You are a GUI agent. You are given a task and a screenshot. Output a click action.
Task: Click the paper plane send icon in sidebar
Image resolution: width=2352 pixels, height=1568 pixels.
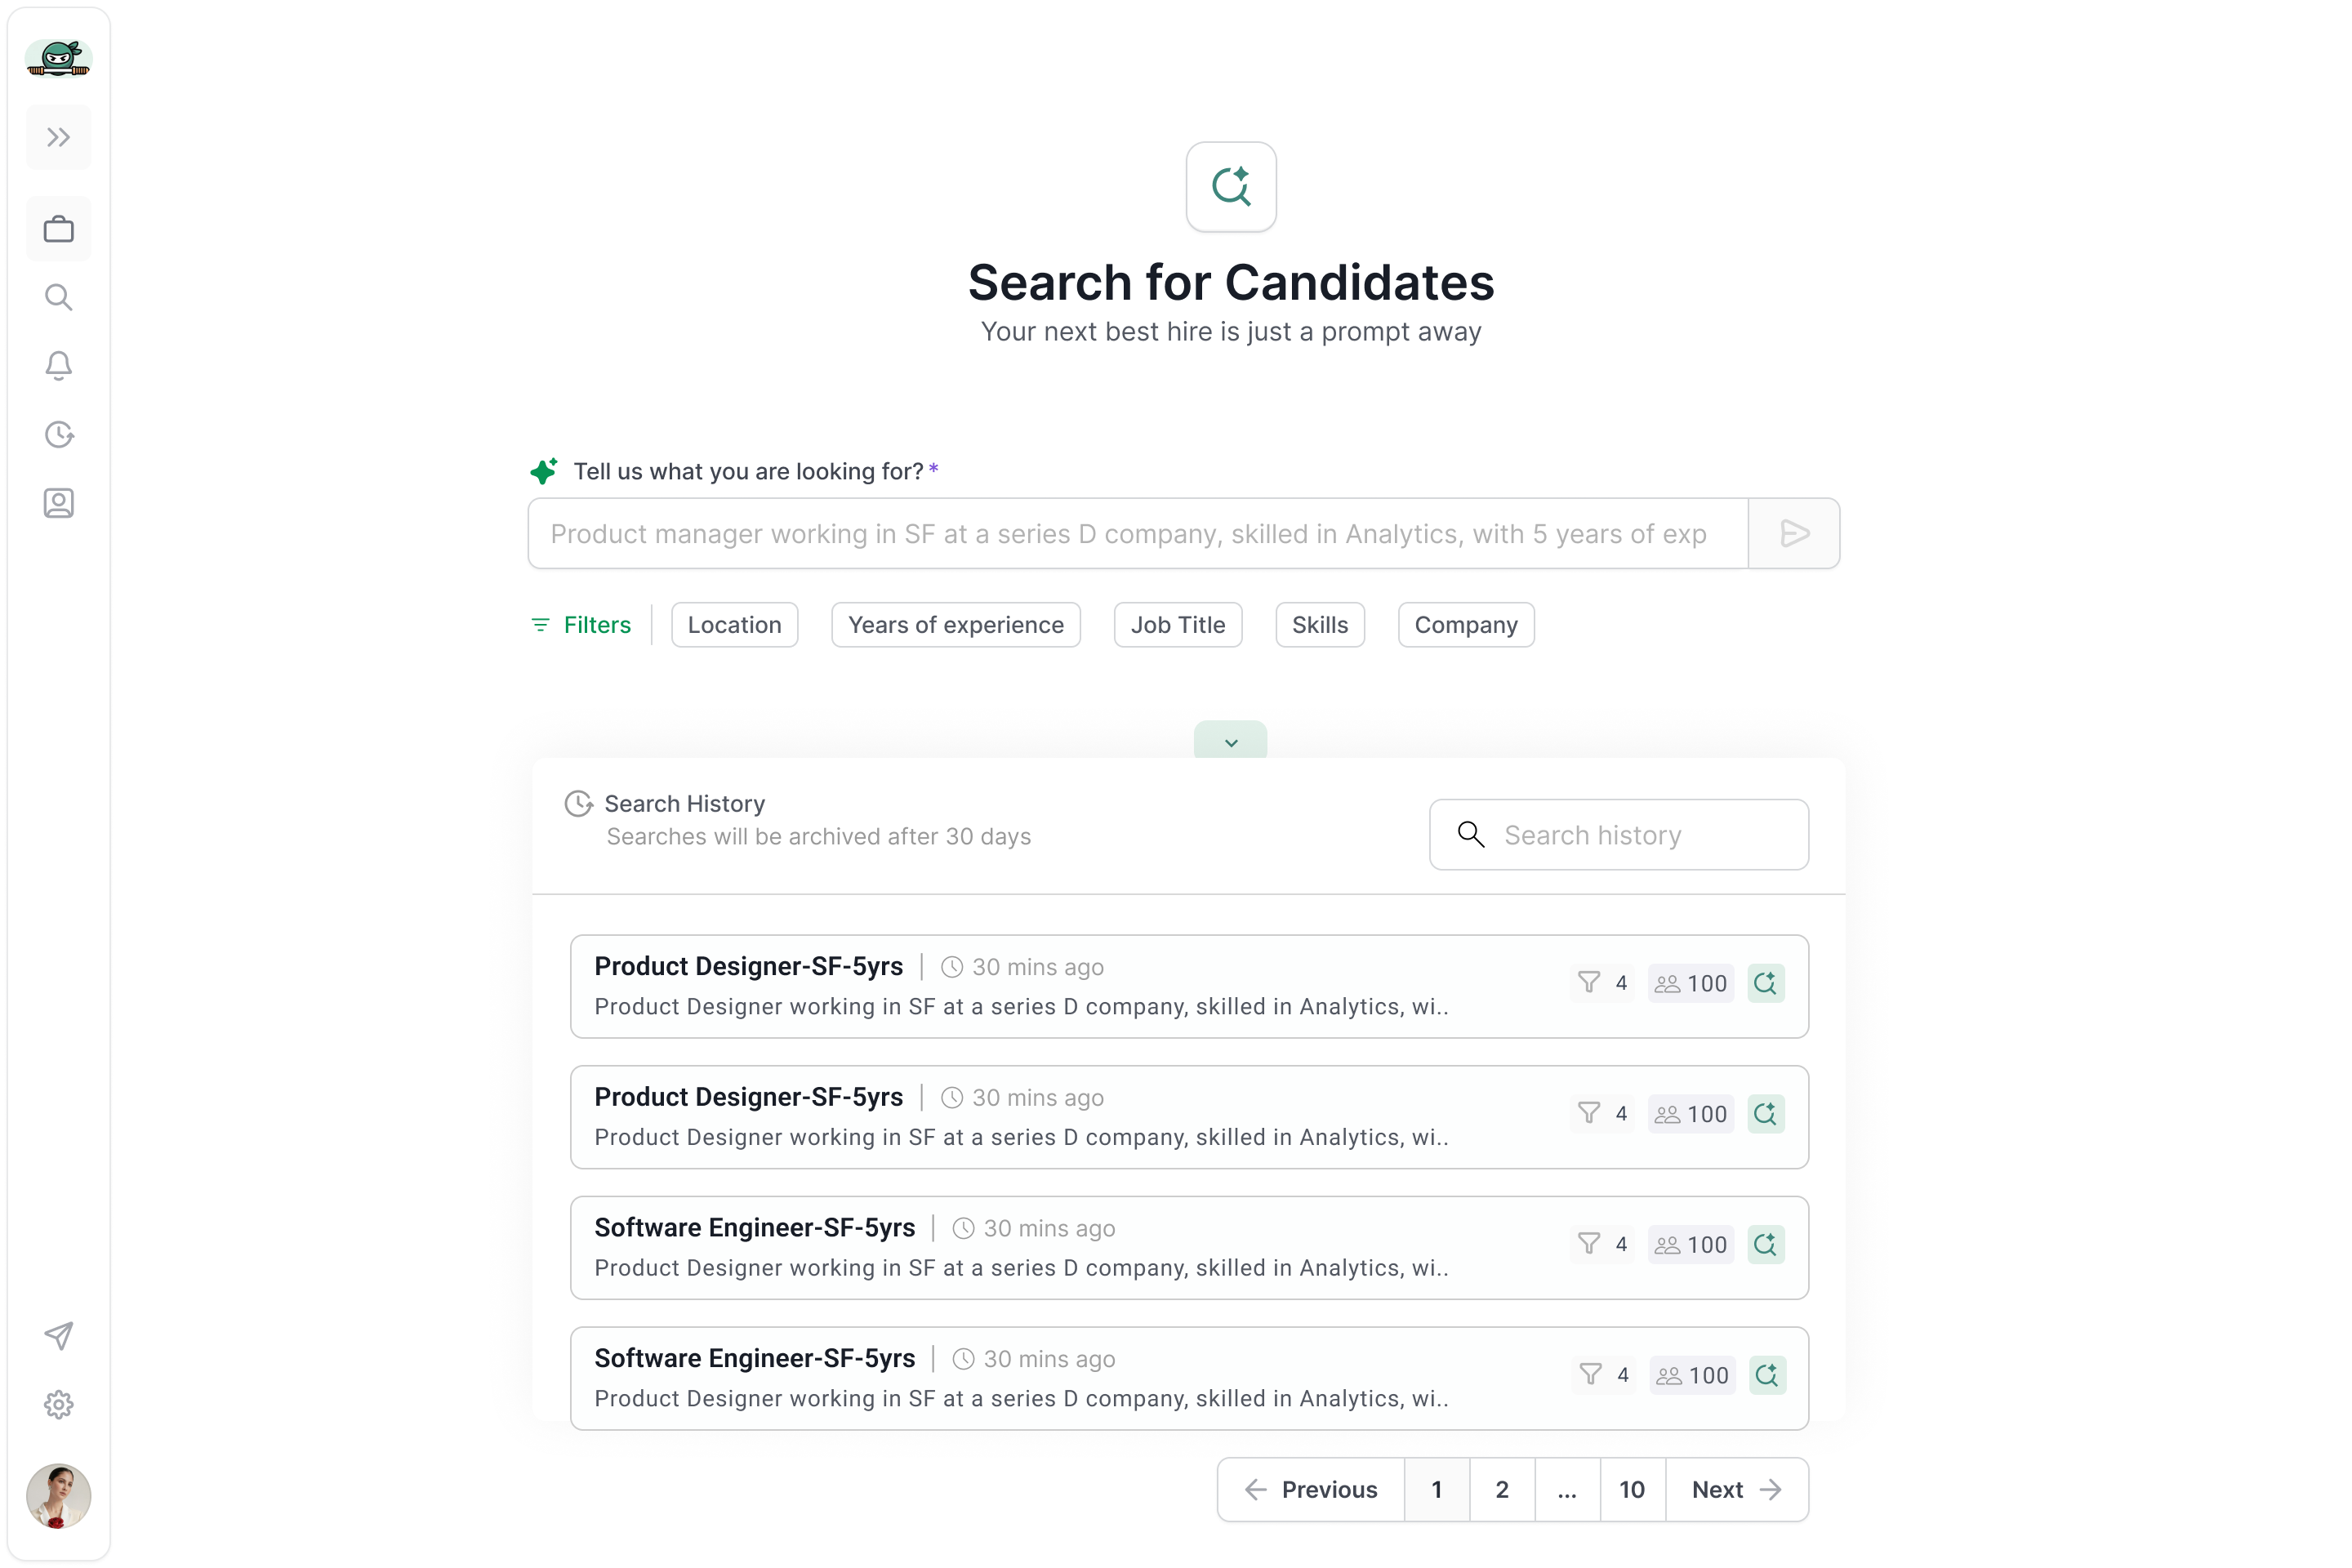[58, 1336]
